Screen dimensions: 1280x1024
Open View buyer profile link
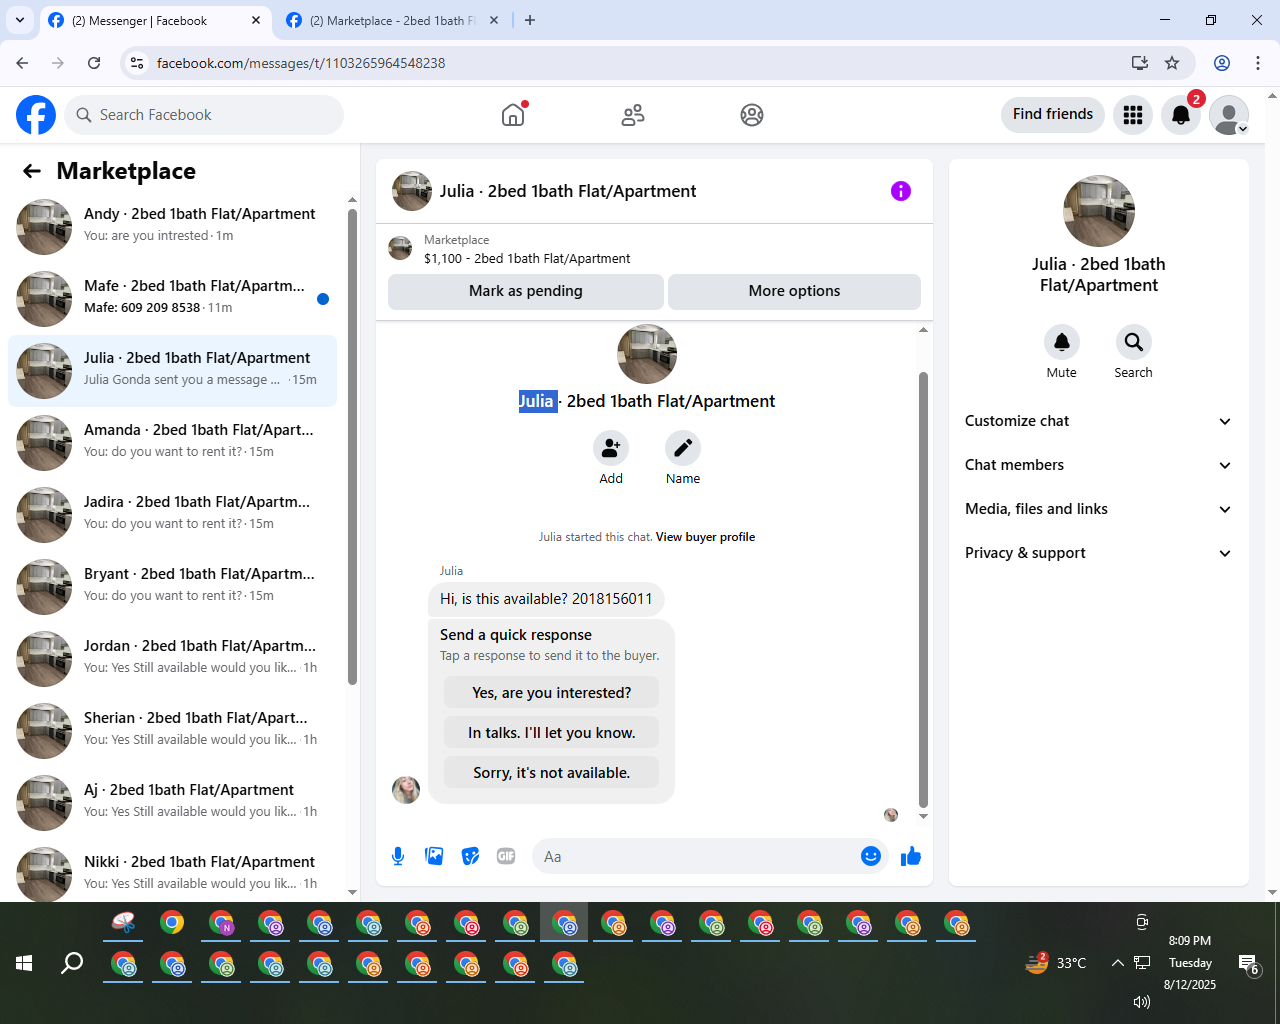tap(705, 537)
